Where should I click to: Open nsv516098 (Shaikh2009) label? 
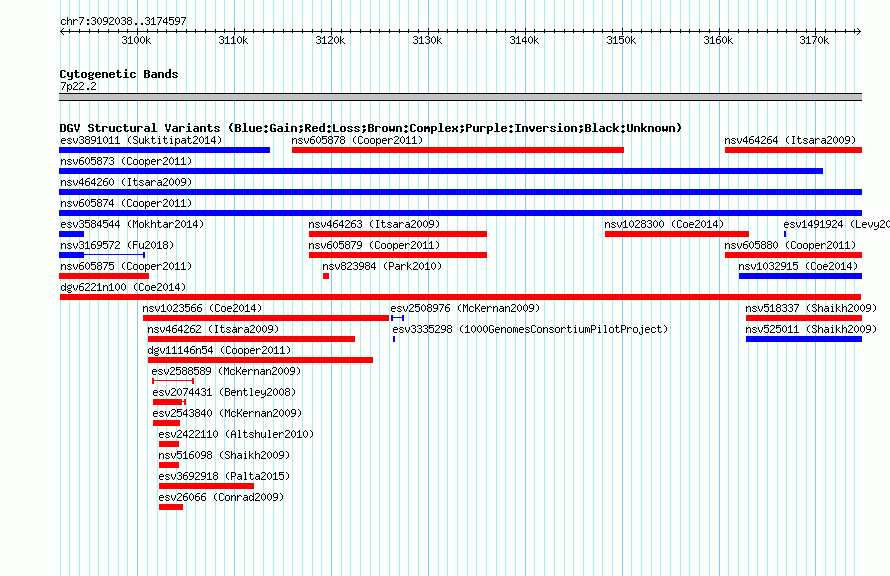pyautogui.click(x=224, y=455)
